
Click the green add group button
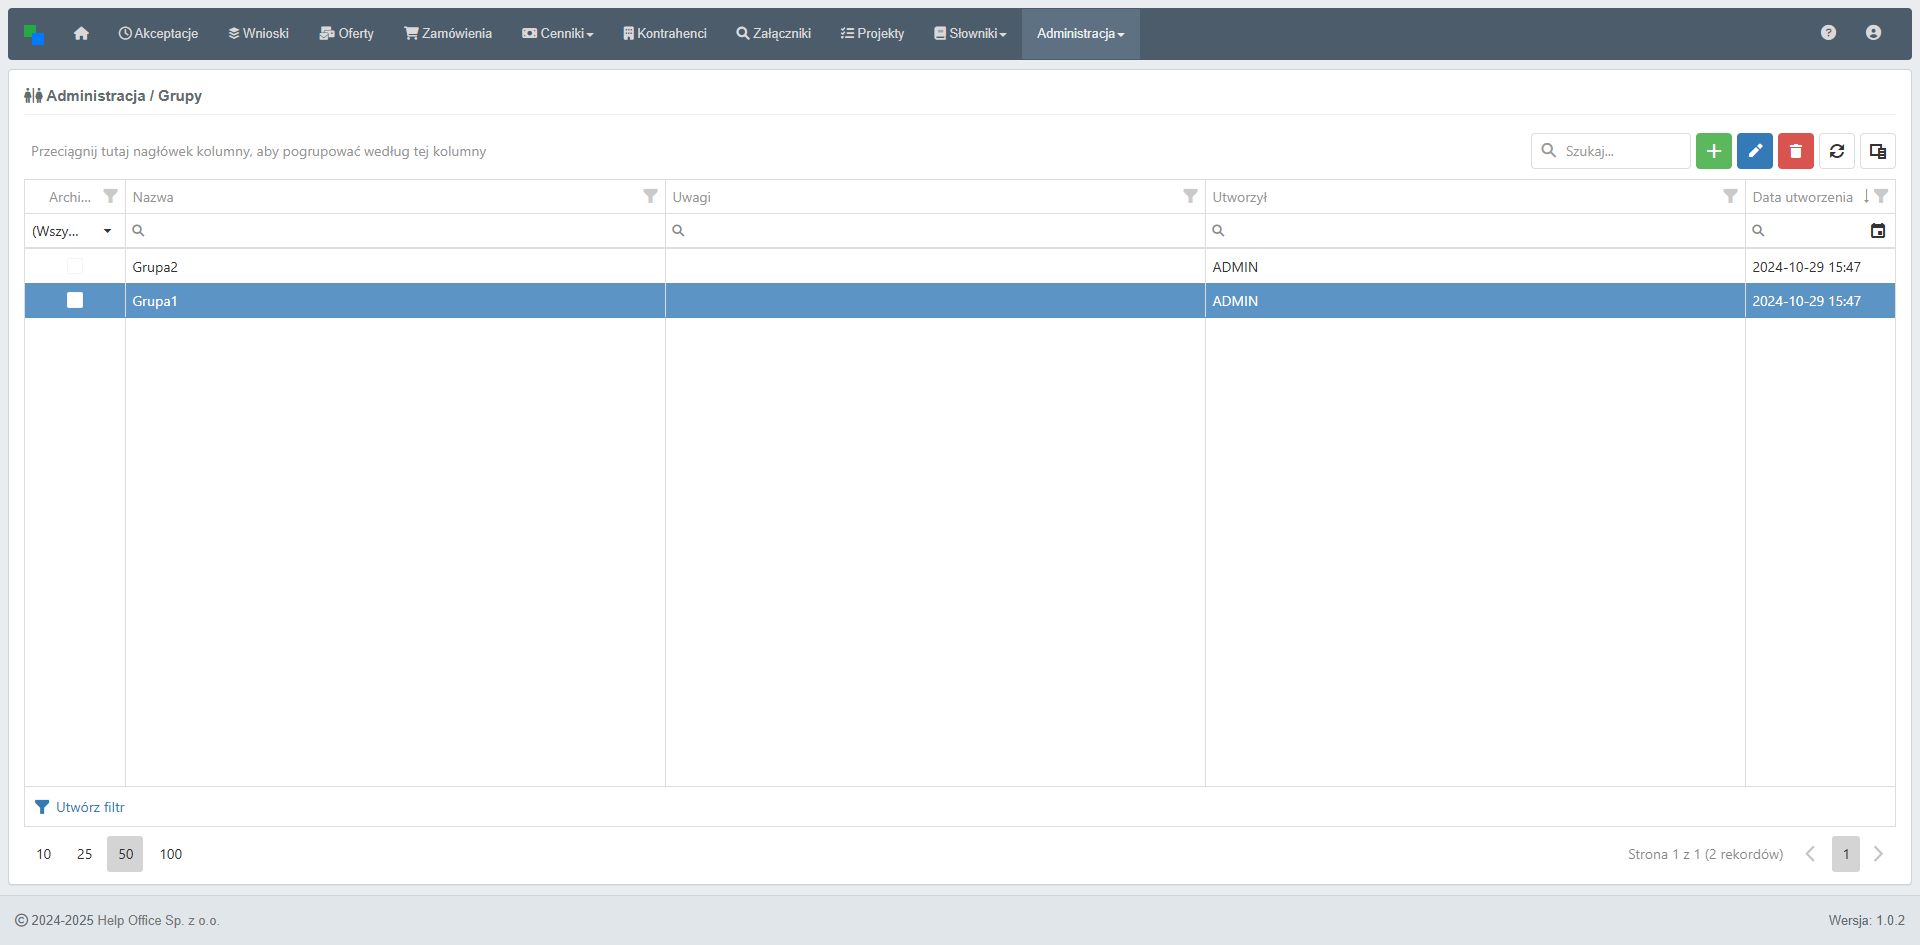(x=1713, y=151)
